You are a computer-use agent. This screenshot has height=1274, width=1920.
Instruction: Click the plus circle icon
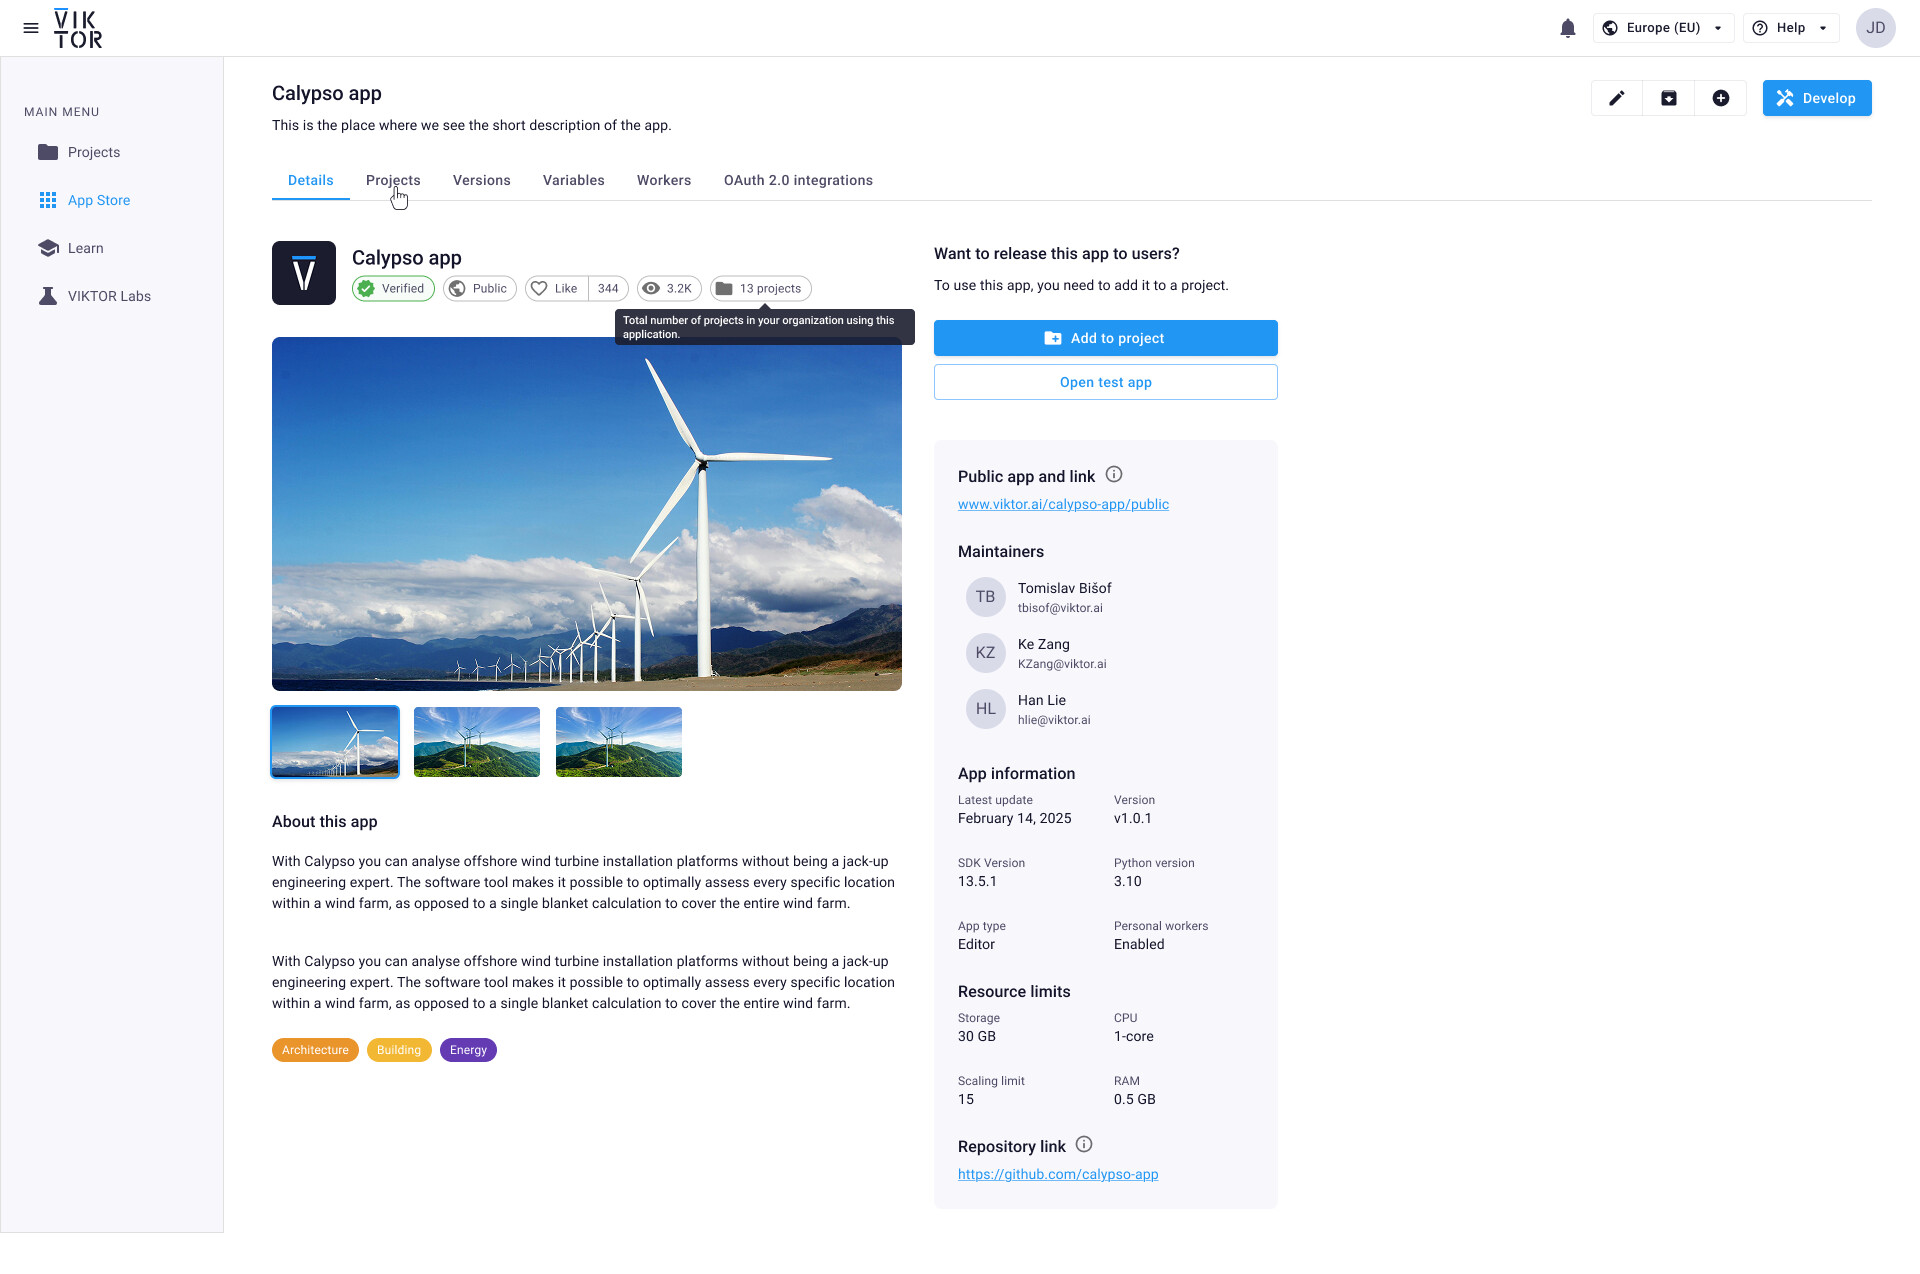1720,98
